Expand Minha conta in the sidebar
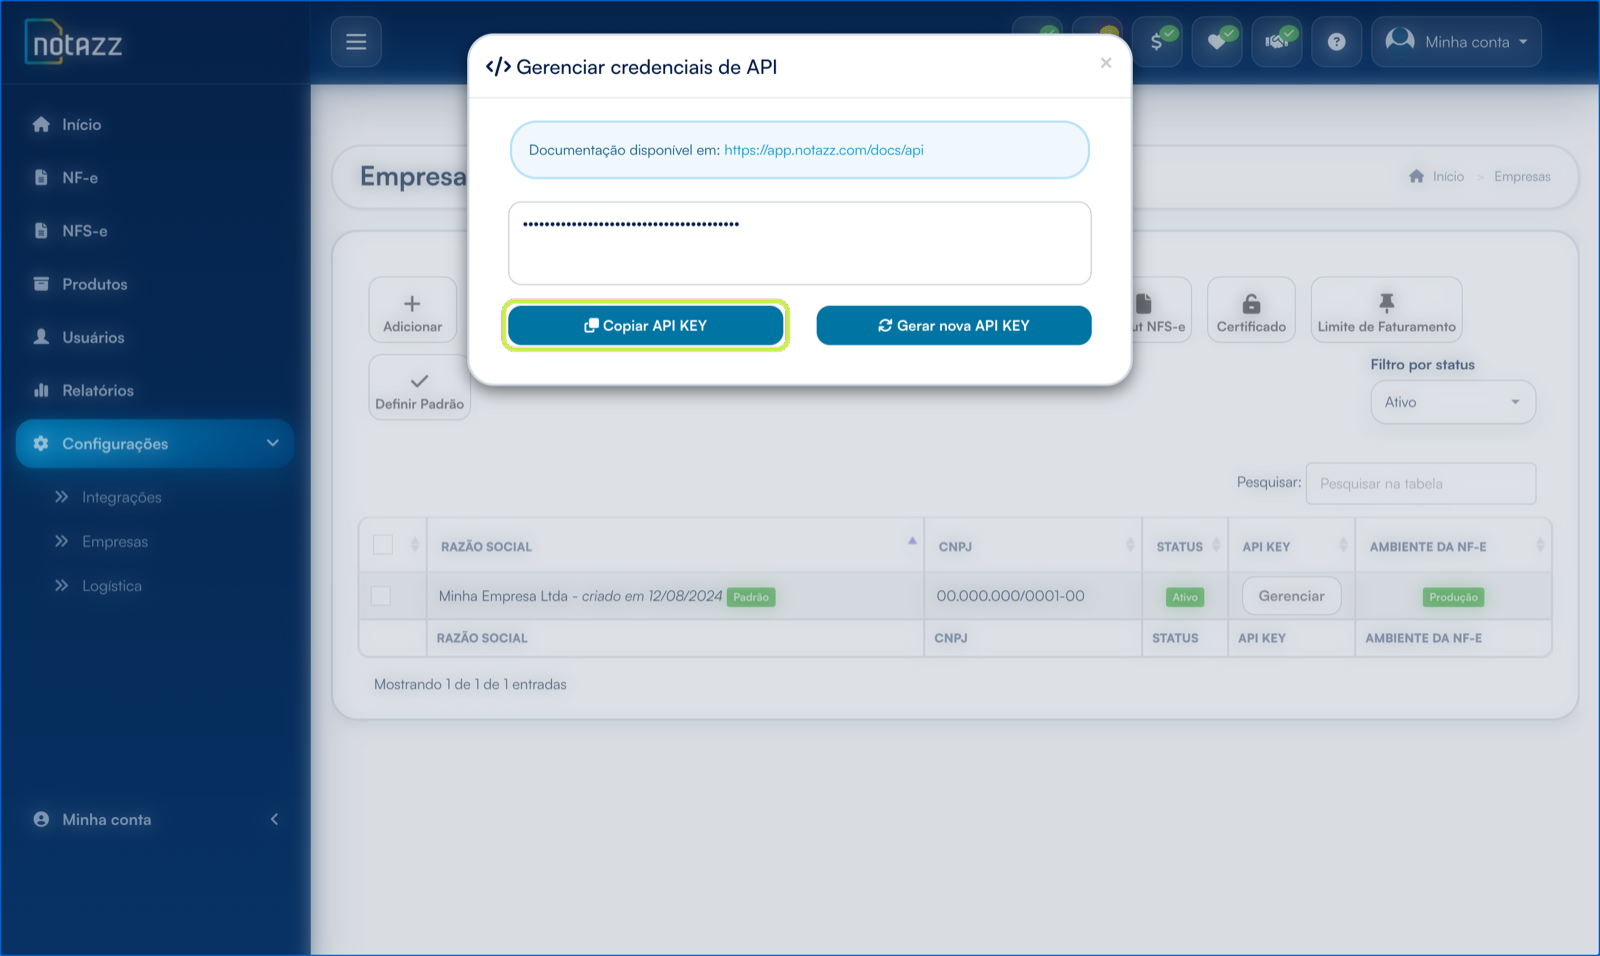Screen dimensions: 1600x956 click(155, 819)
